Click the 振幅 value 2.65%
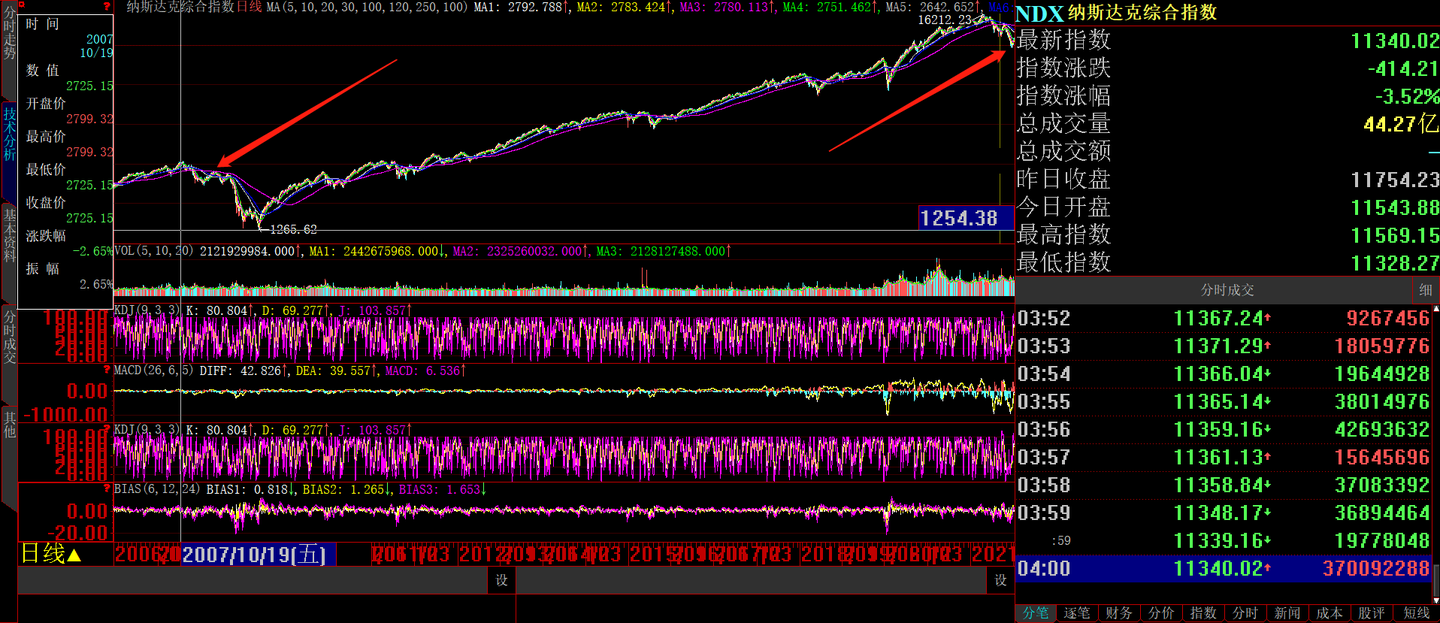 (x=96, y=285)
